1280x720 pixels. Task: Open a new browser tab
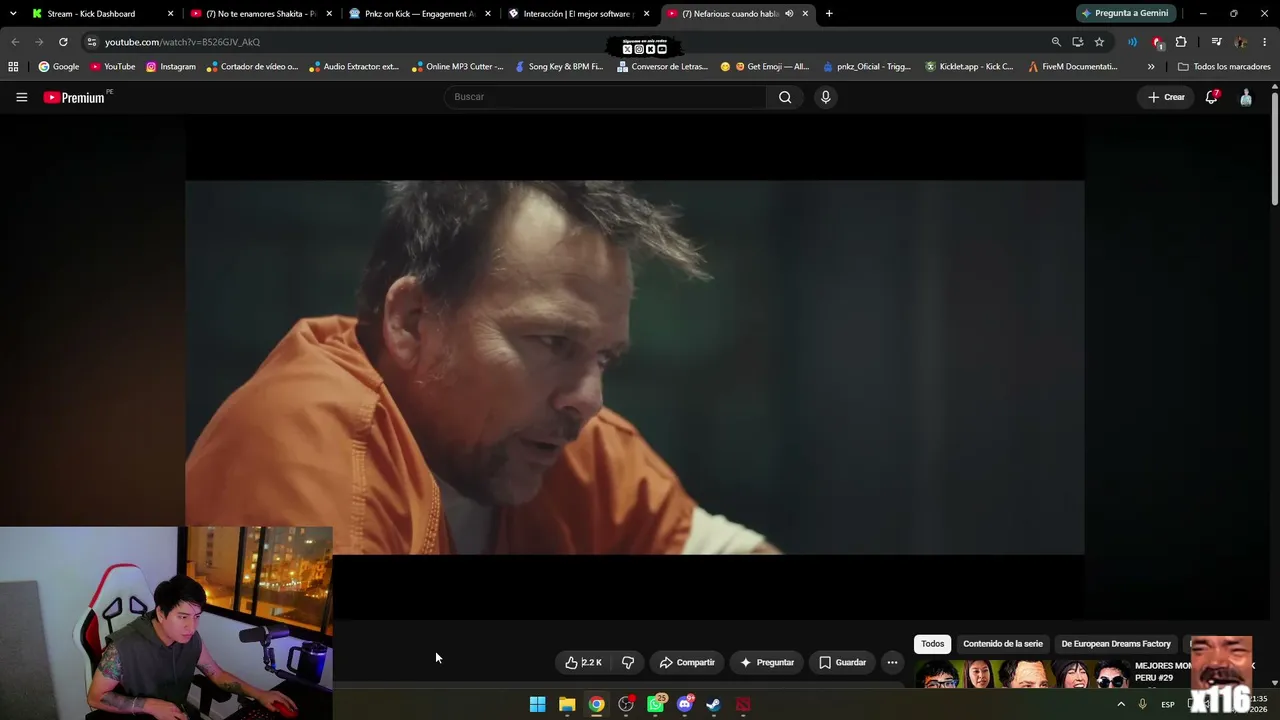point(829,14)
